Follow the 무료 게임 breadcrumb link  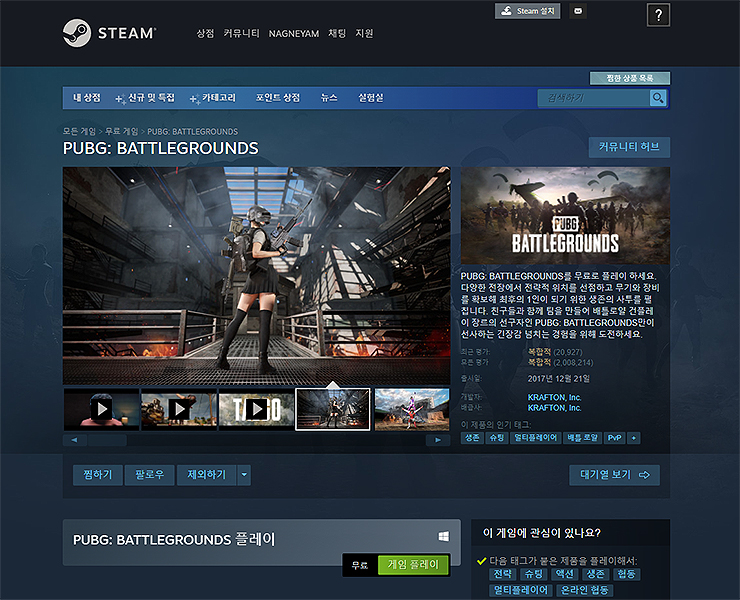(x=121, y=131)
